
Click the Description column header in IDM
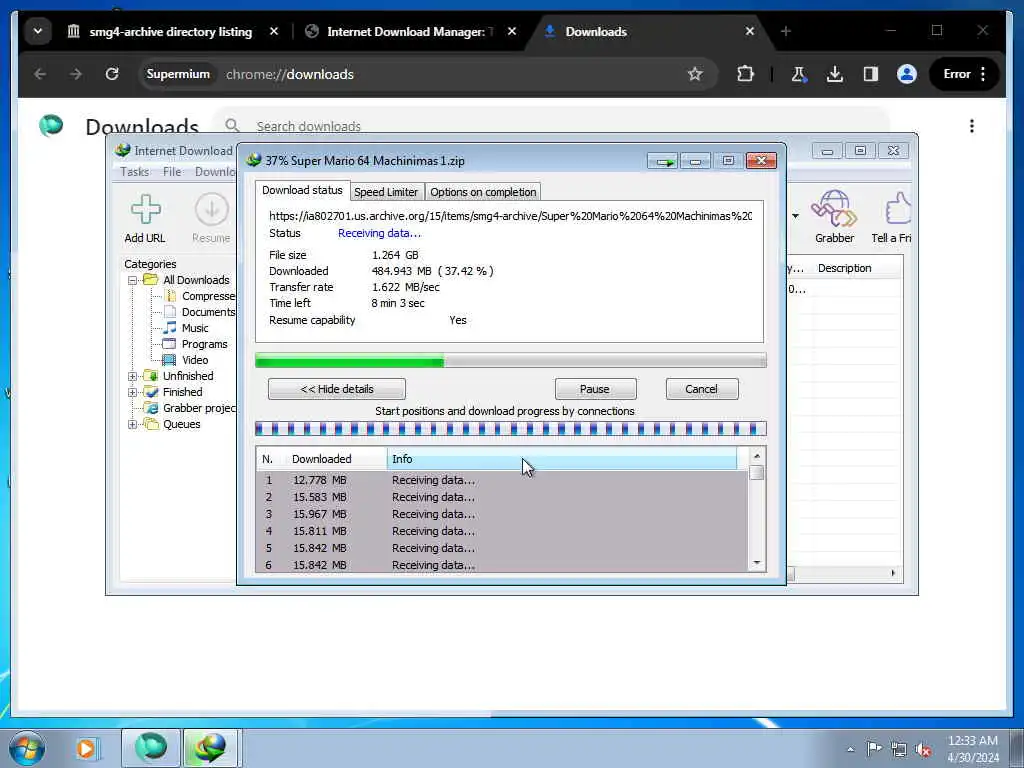click(844, 268)
